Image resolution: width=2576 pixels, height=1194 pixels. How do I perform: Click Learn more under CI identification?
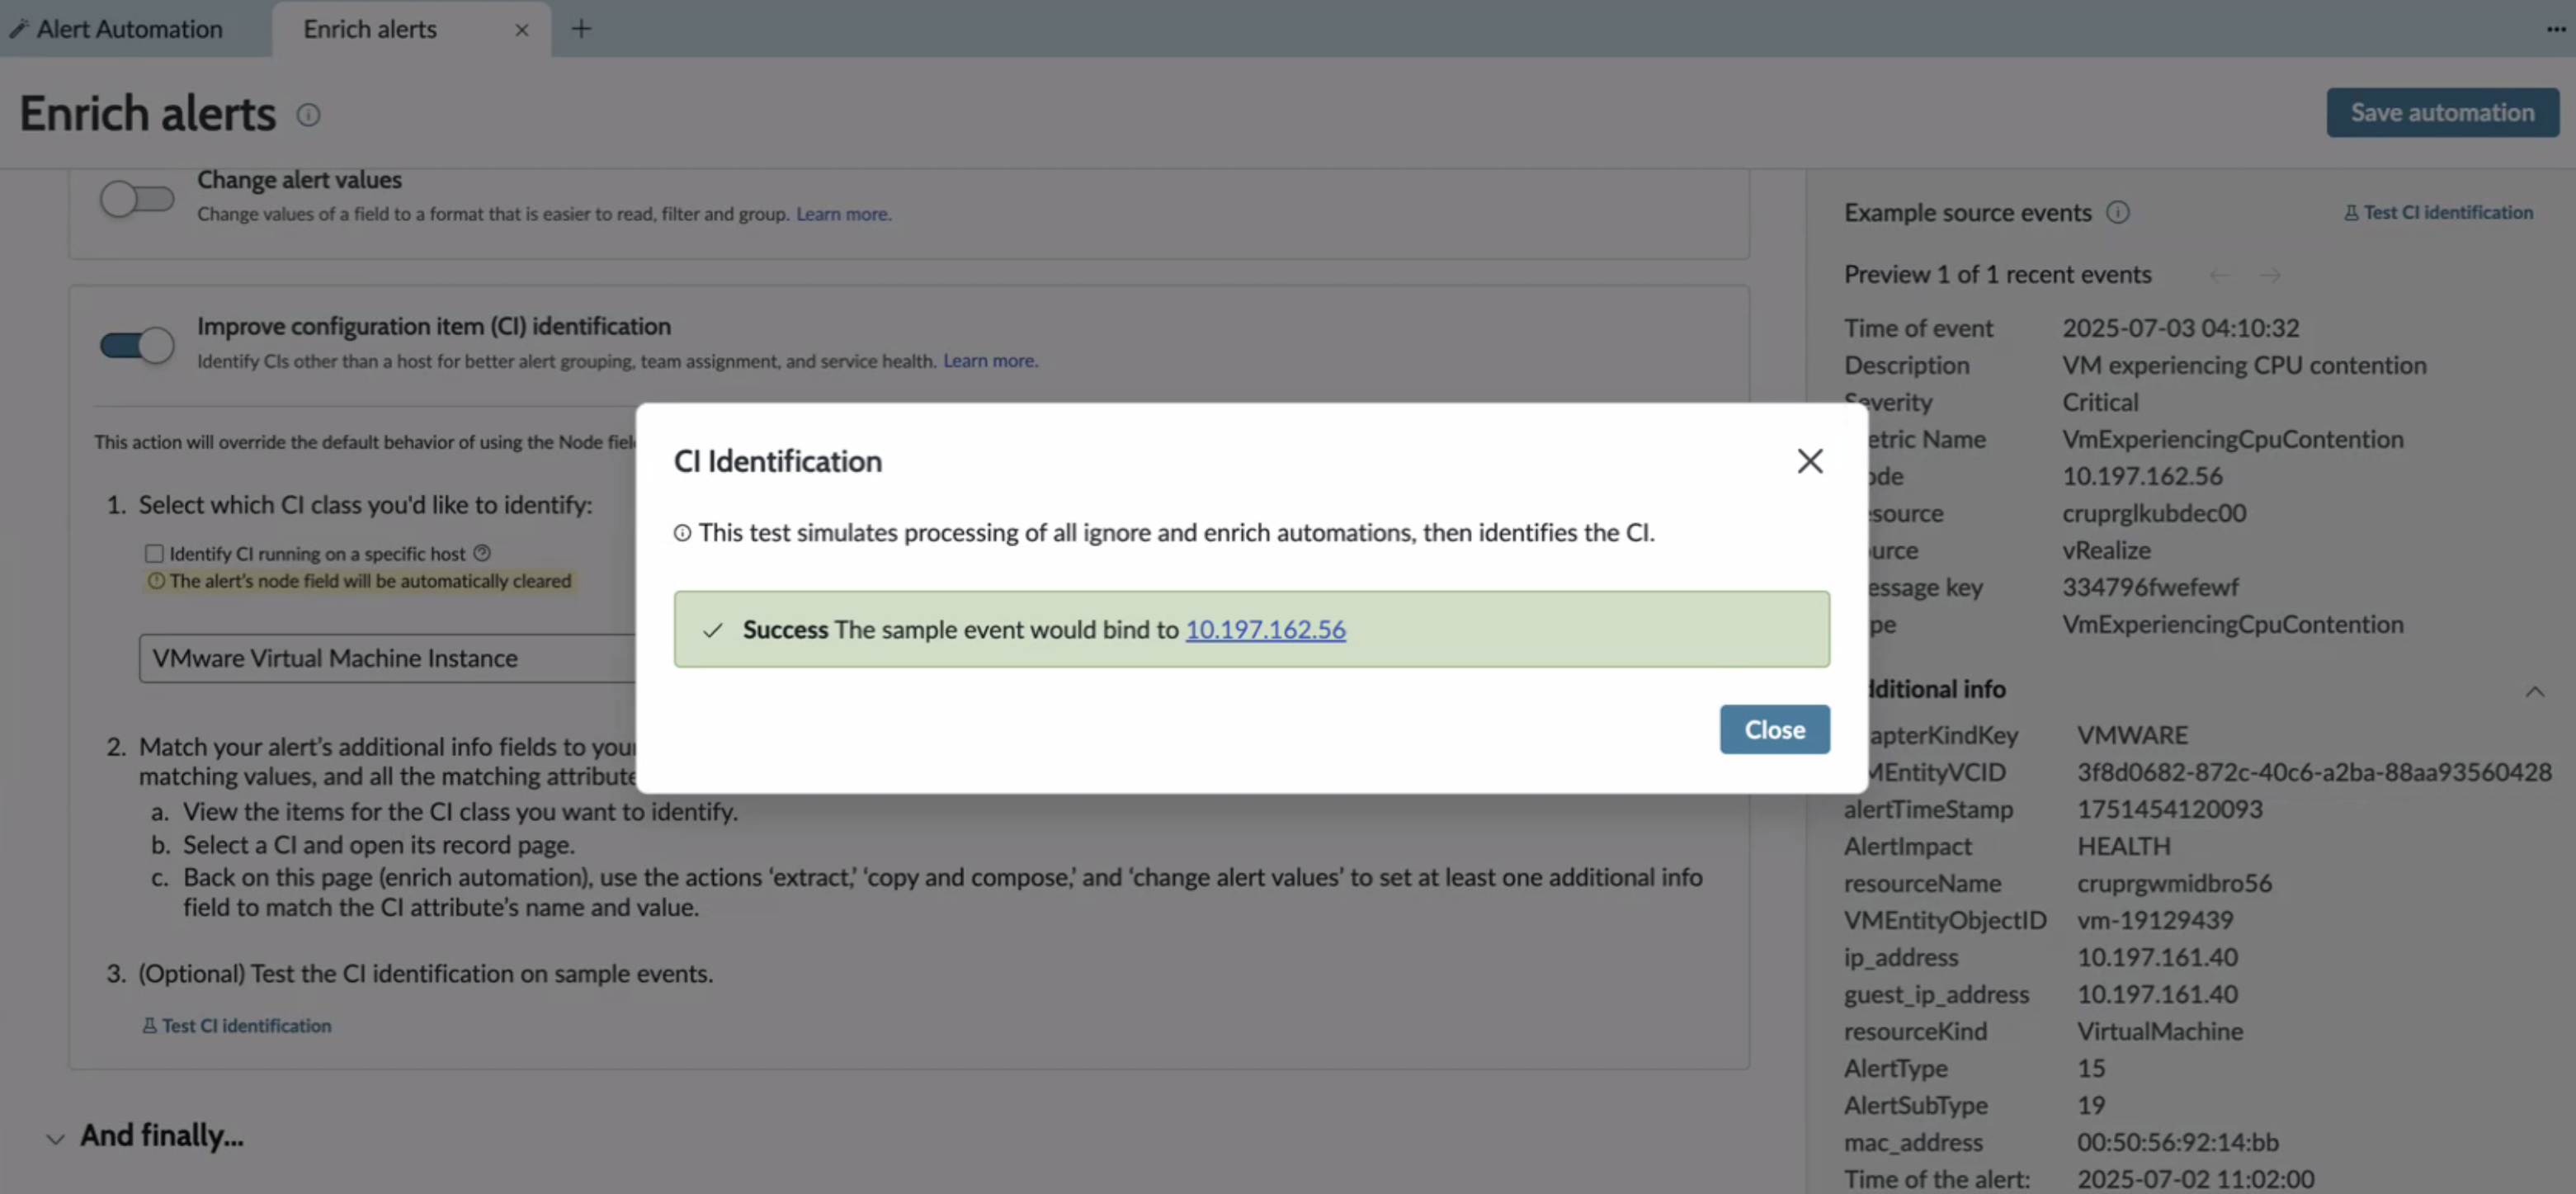click(990, 361)
